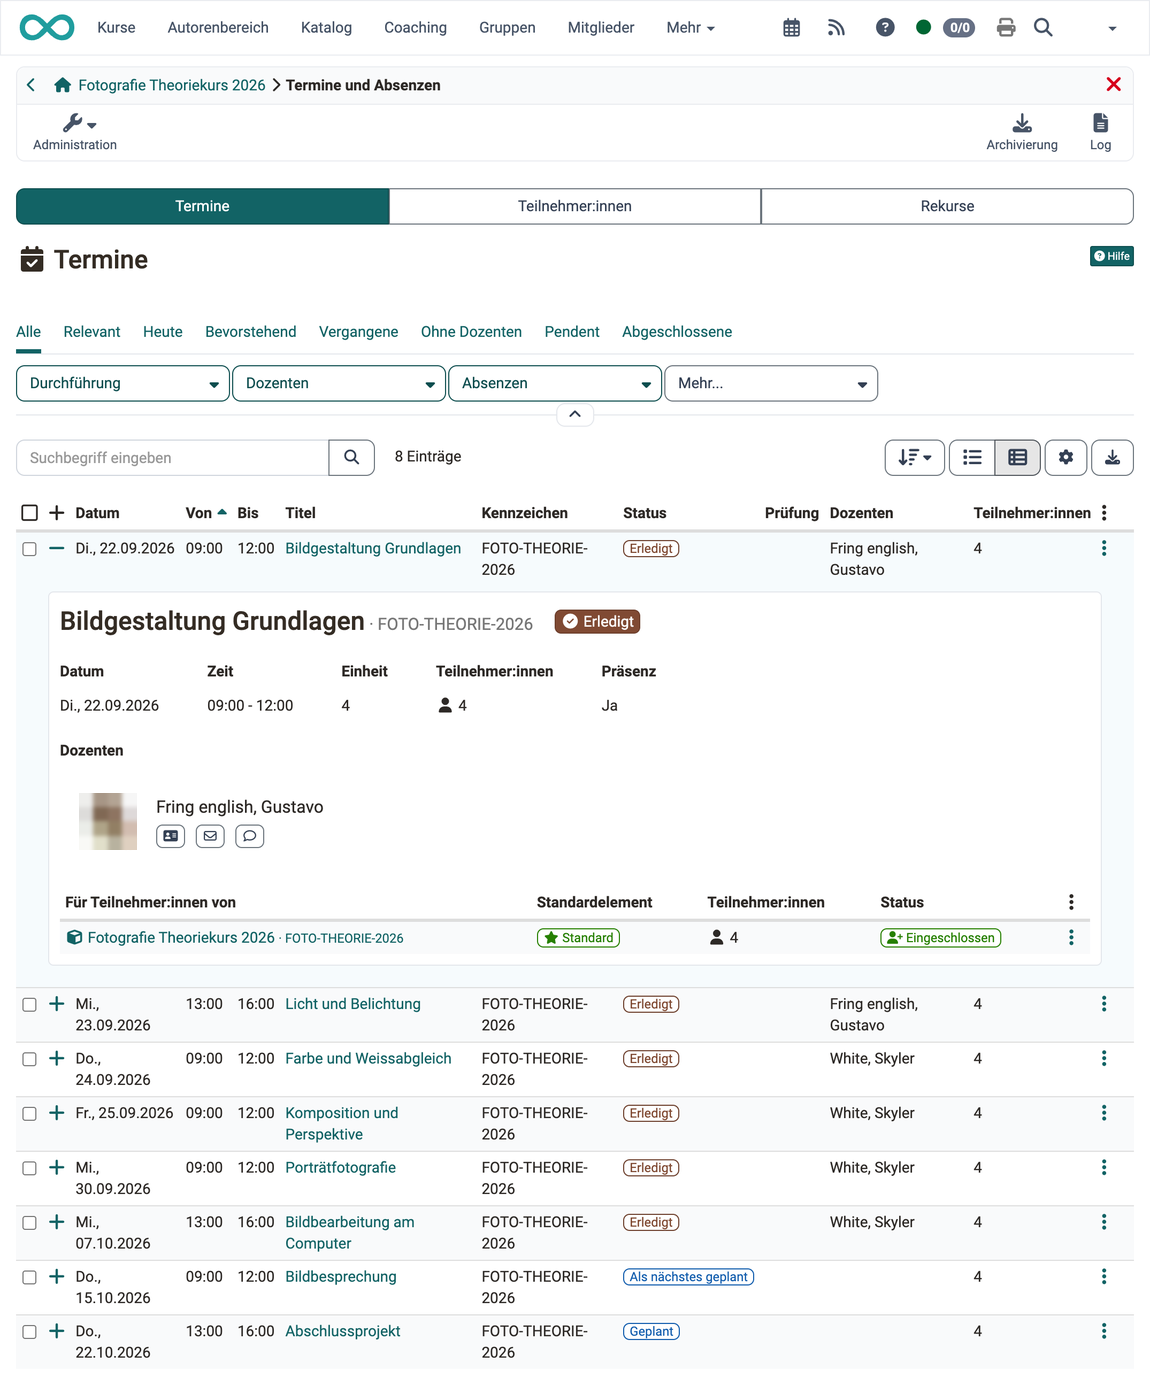
Task: Click the home icon in breadcrumb
Action: click(x=62, y=85)
